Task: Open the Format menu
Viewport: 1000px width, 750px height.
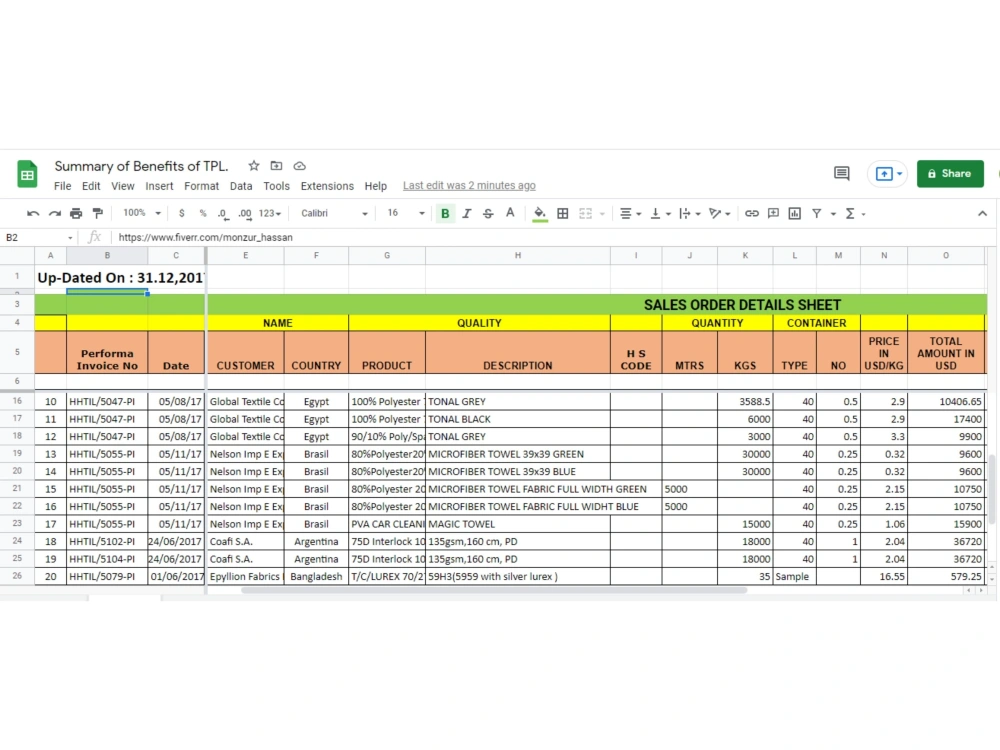Action: [202, 186]
